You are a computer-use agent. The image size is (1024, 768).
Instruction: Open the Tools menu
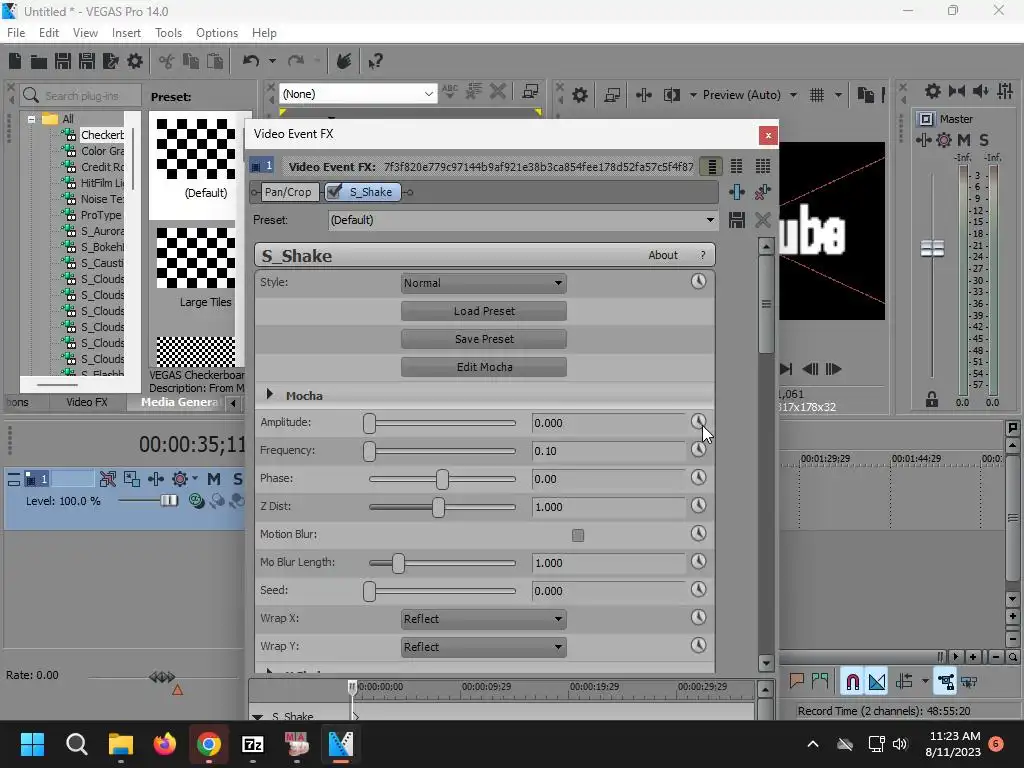point(168,33)
